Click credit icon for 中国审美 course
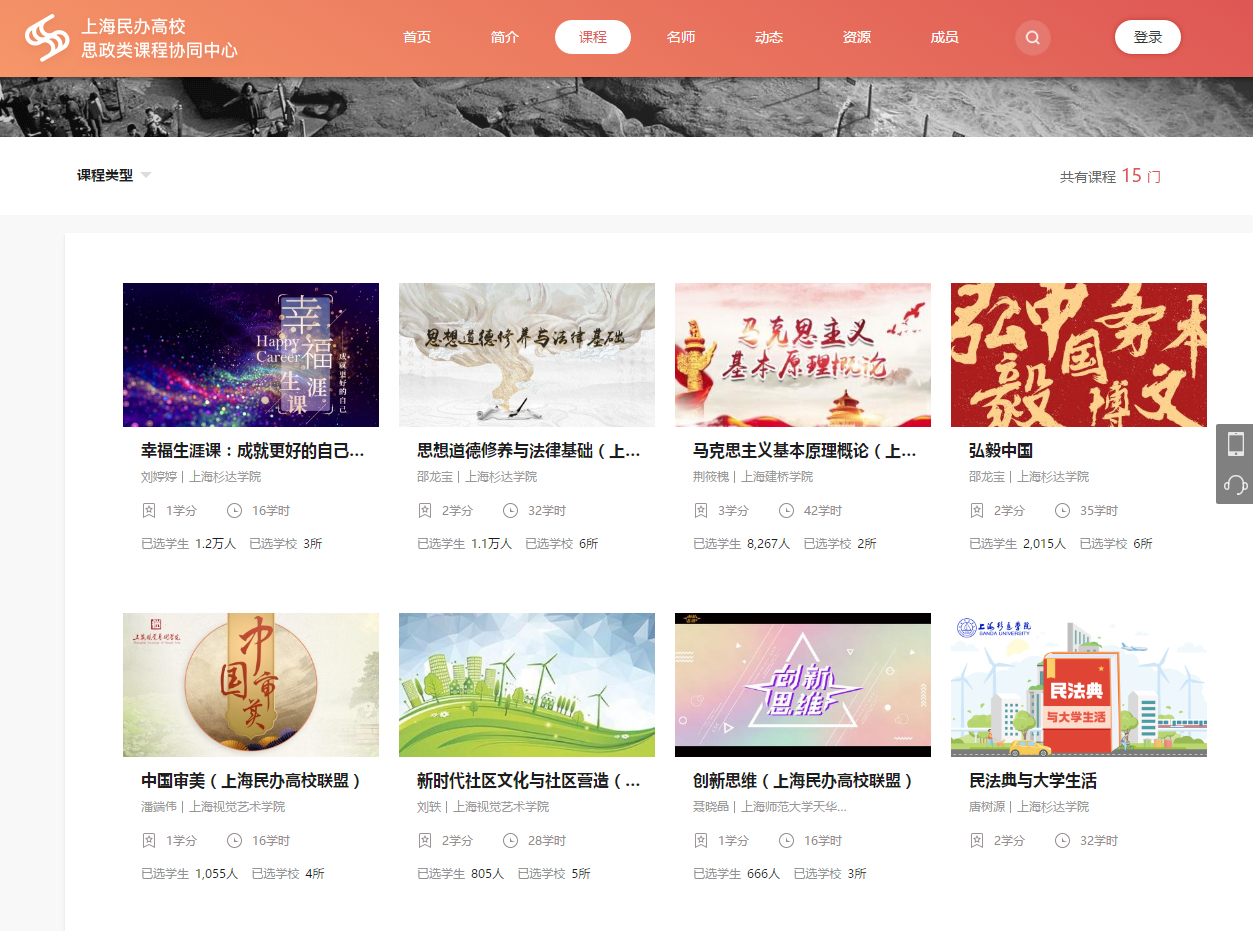The width and height of the screenshot is (1253, 931). click(x=149, y=841)
